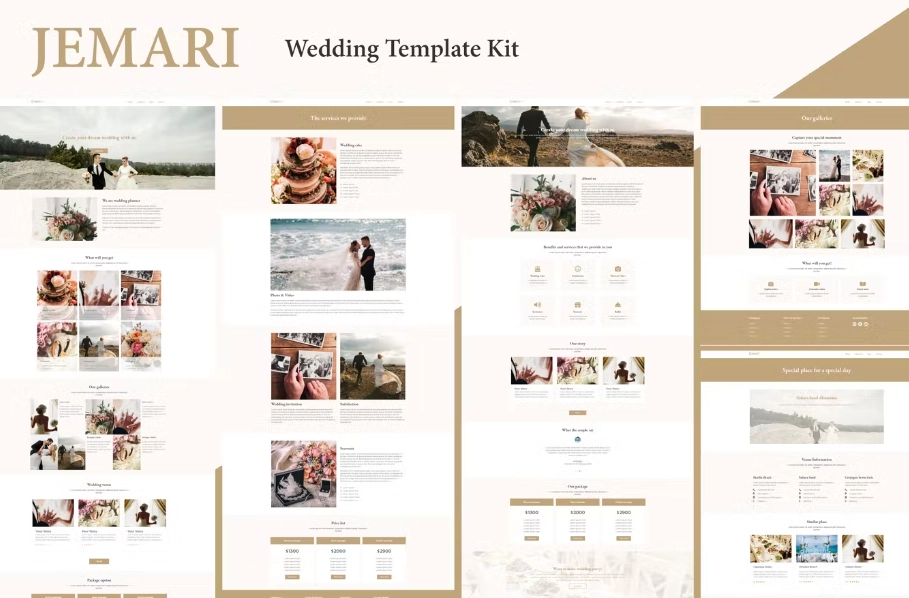Image resolution: width=909 pixels, height=598 pixels.
Task: Click the rightmost nav link in the 'Our gallery' page header
Action: [880, 101]
